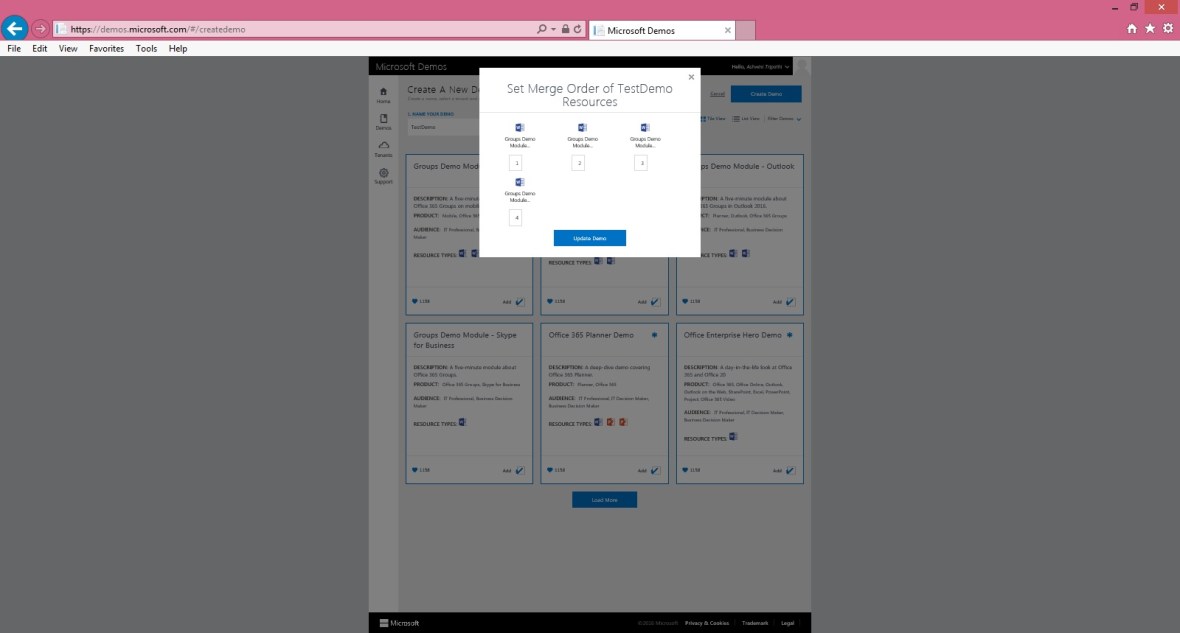The width and height of the screenshot is (1180, 633).
Task: Click the Refresh icon in address bar
Action: coord(577,30)
